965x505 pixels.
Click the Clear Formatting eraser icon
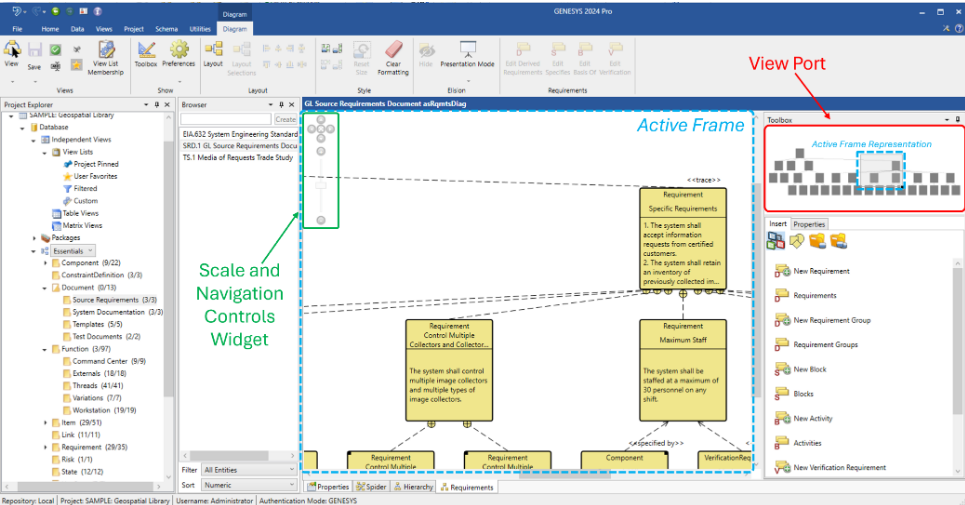pos(393,49)
